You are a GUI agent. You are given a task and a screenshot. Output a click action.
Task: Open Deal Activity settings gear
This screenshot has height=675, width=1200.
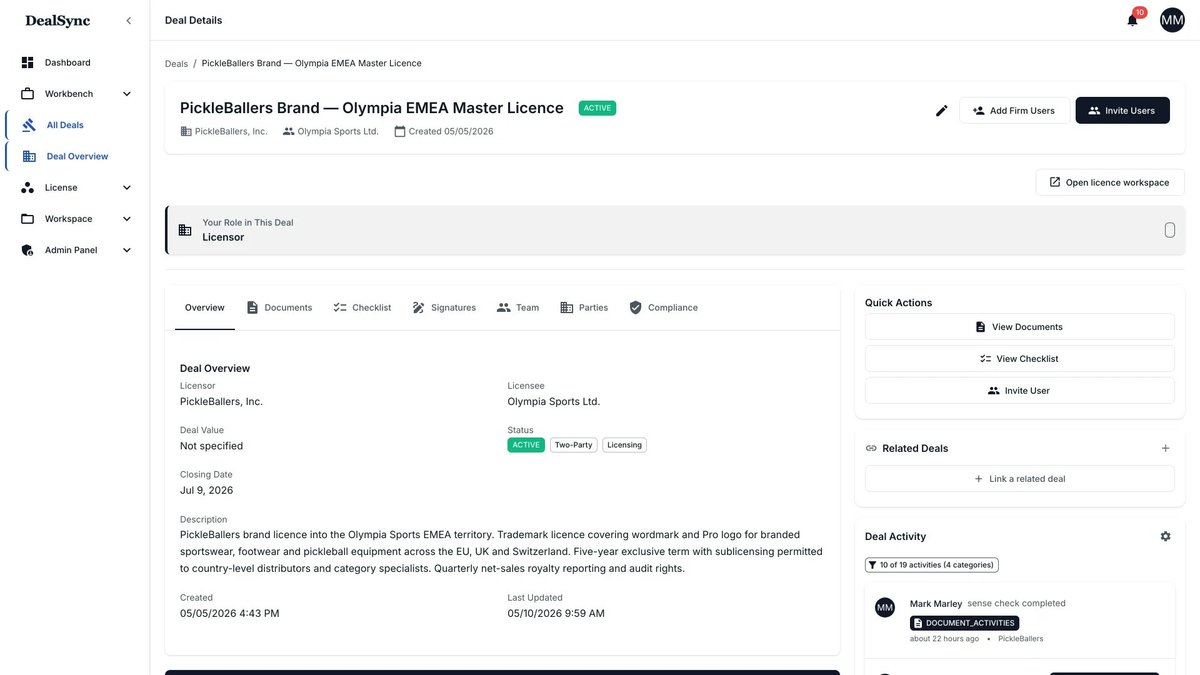tap(1165, 536)
